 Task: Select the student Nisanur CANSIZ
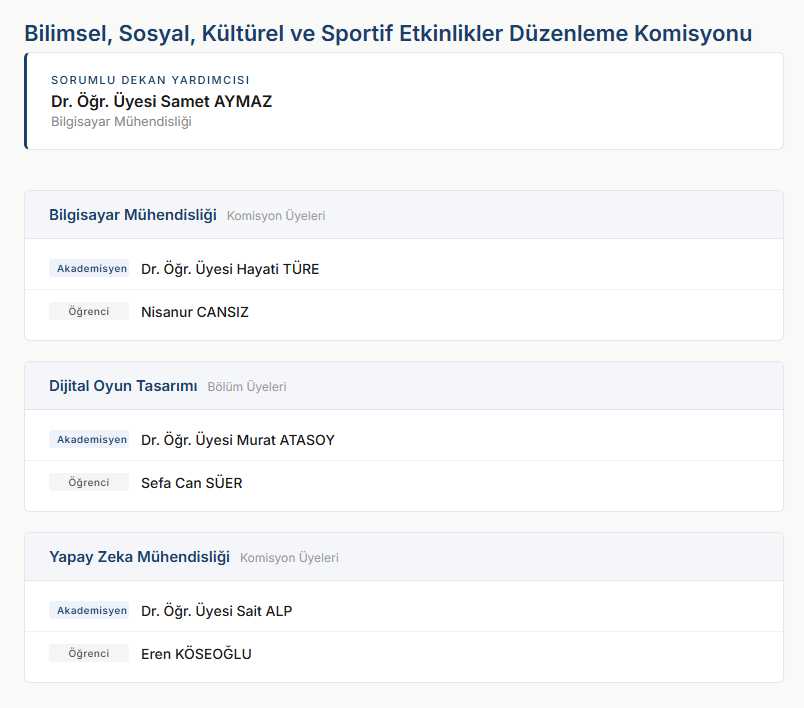coord(194,312)
